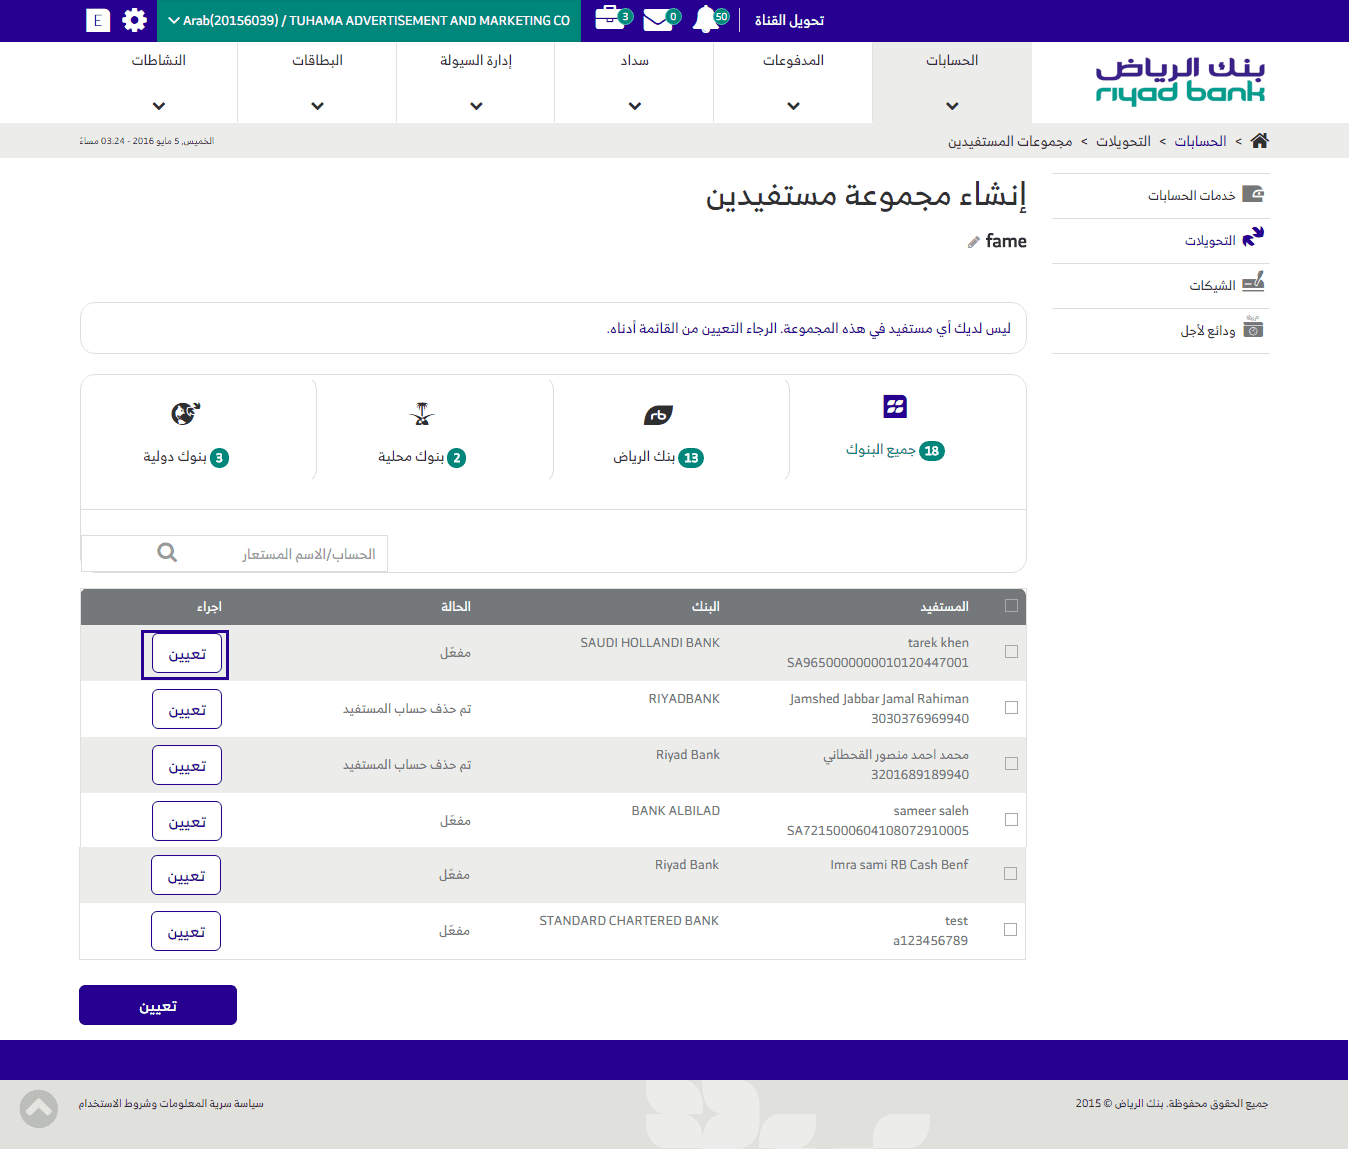This screenshot has height=1149, width=1349.
Task: Expand the سداد menu chevron
Action: click(635, 106)
